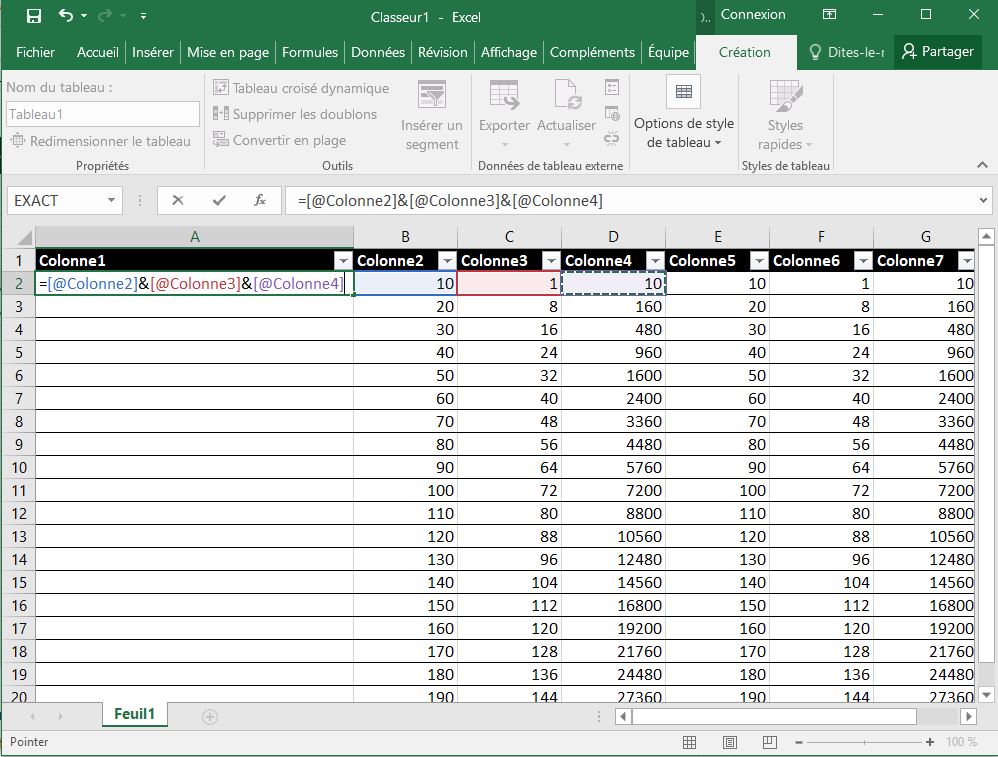This screenshot has height=757, width=998.
Task: Switch to Page Layout view icon
Action: pos(729,742)
